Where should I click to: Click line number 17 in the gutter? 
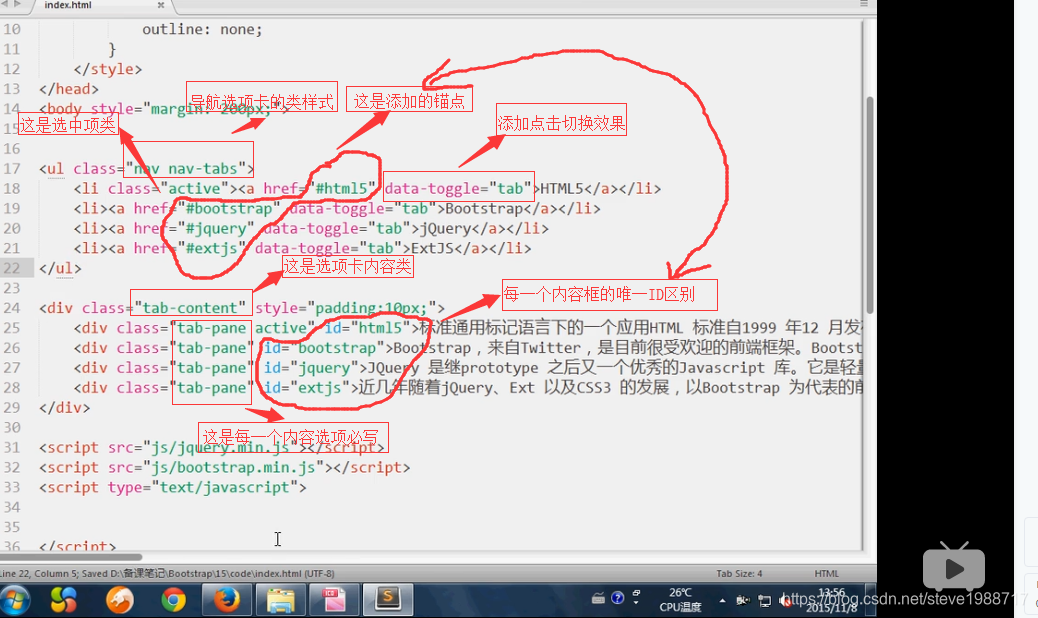(x=11, y=169)
